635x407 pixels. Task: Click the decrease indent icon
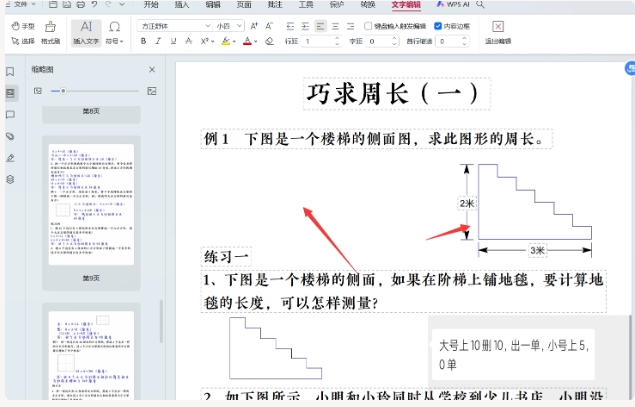pyautogui.click(x=290, y=26)
